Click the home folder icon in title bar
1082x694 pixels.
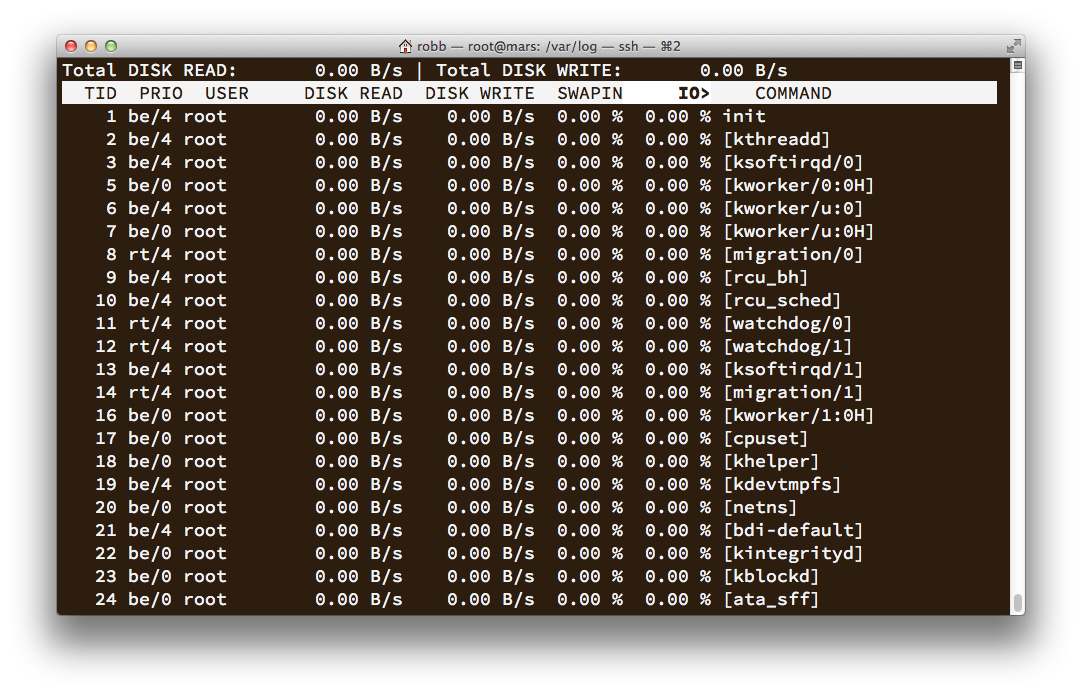[405, 46]
